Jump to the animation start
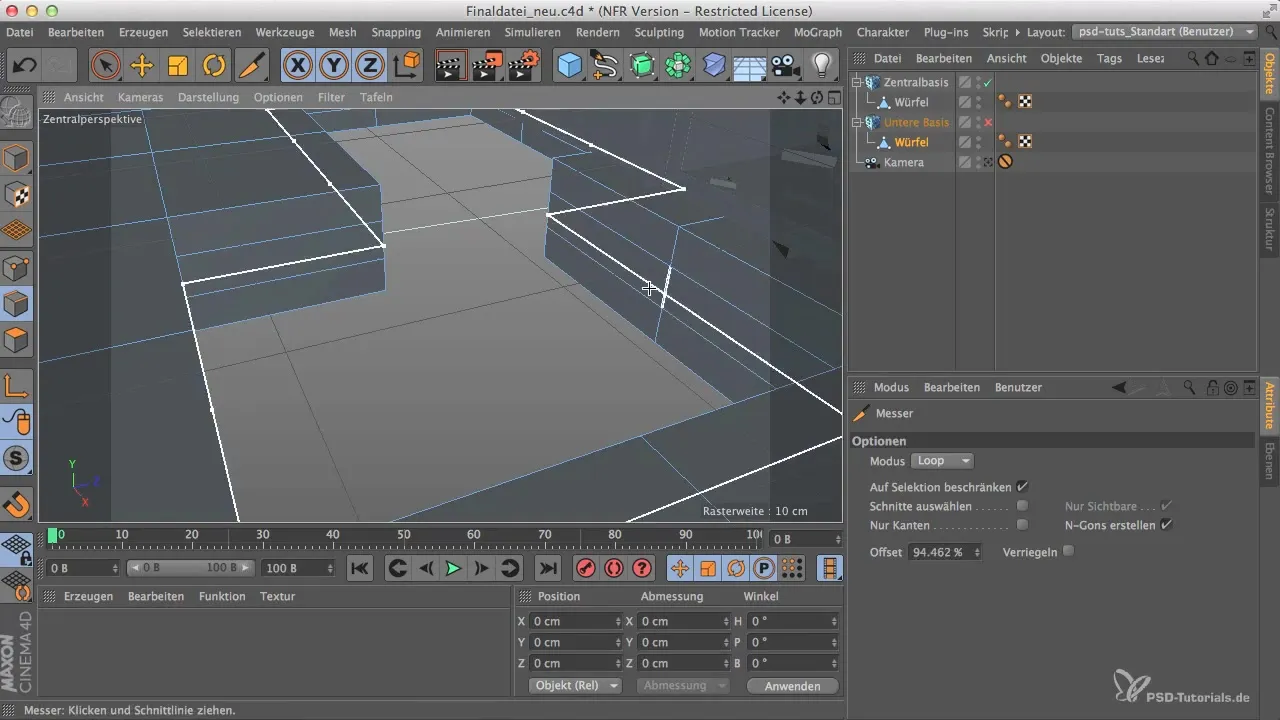The height and width of the screenshot is (720, 1280). (x=360, y=568)
